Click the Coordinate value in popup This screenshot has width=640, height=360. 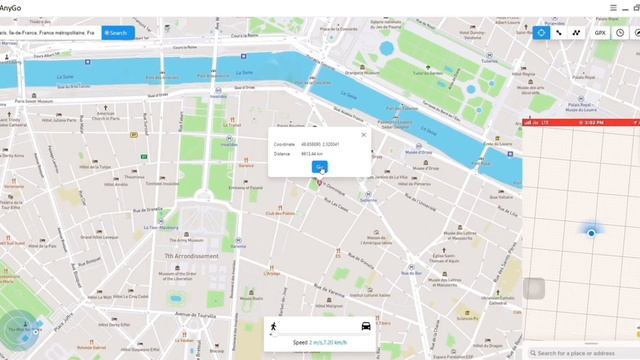tap(320, 144)
